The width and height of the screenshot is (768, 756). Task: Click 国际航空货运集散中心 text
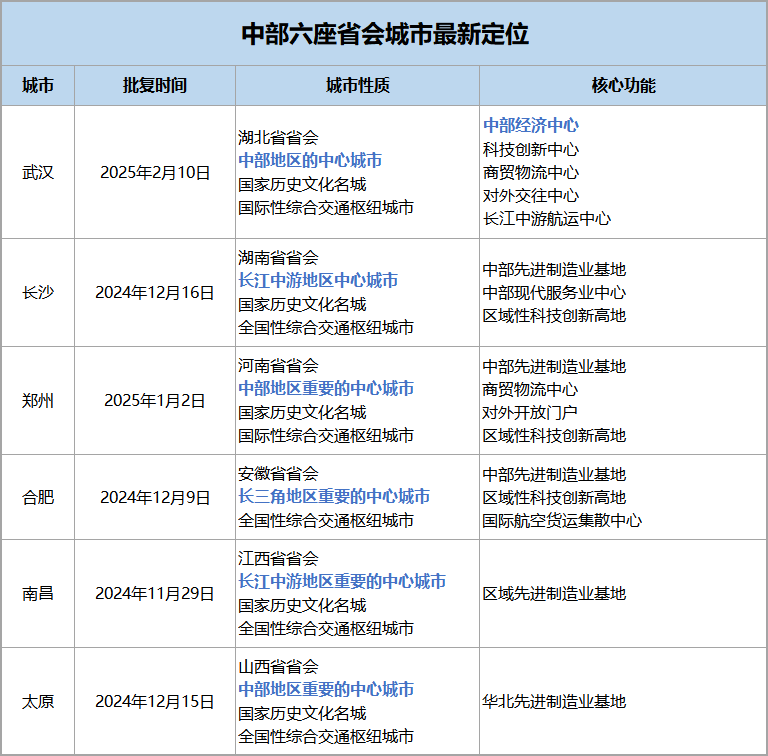[x=562, y=521]
